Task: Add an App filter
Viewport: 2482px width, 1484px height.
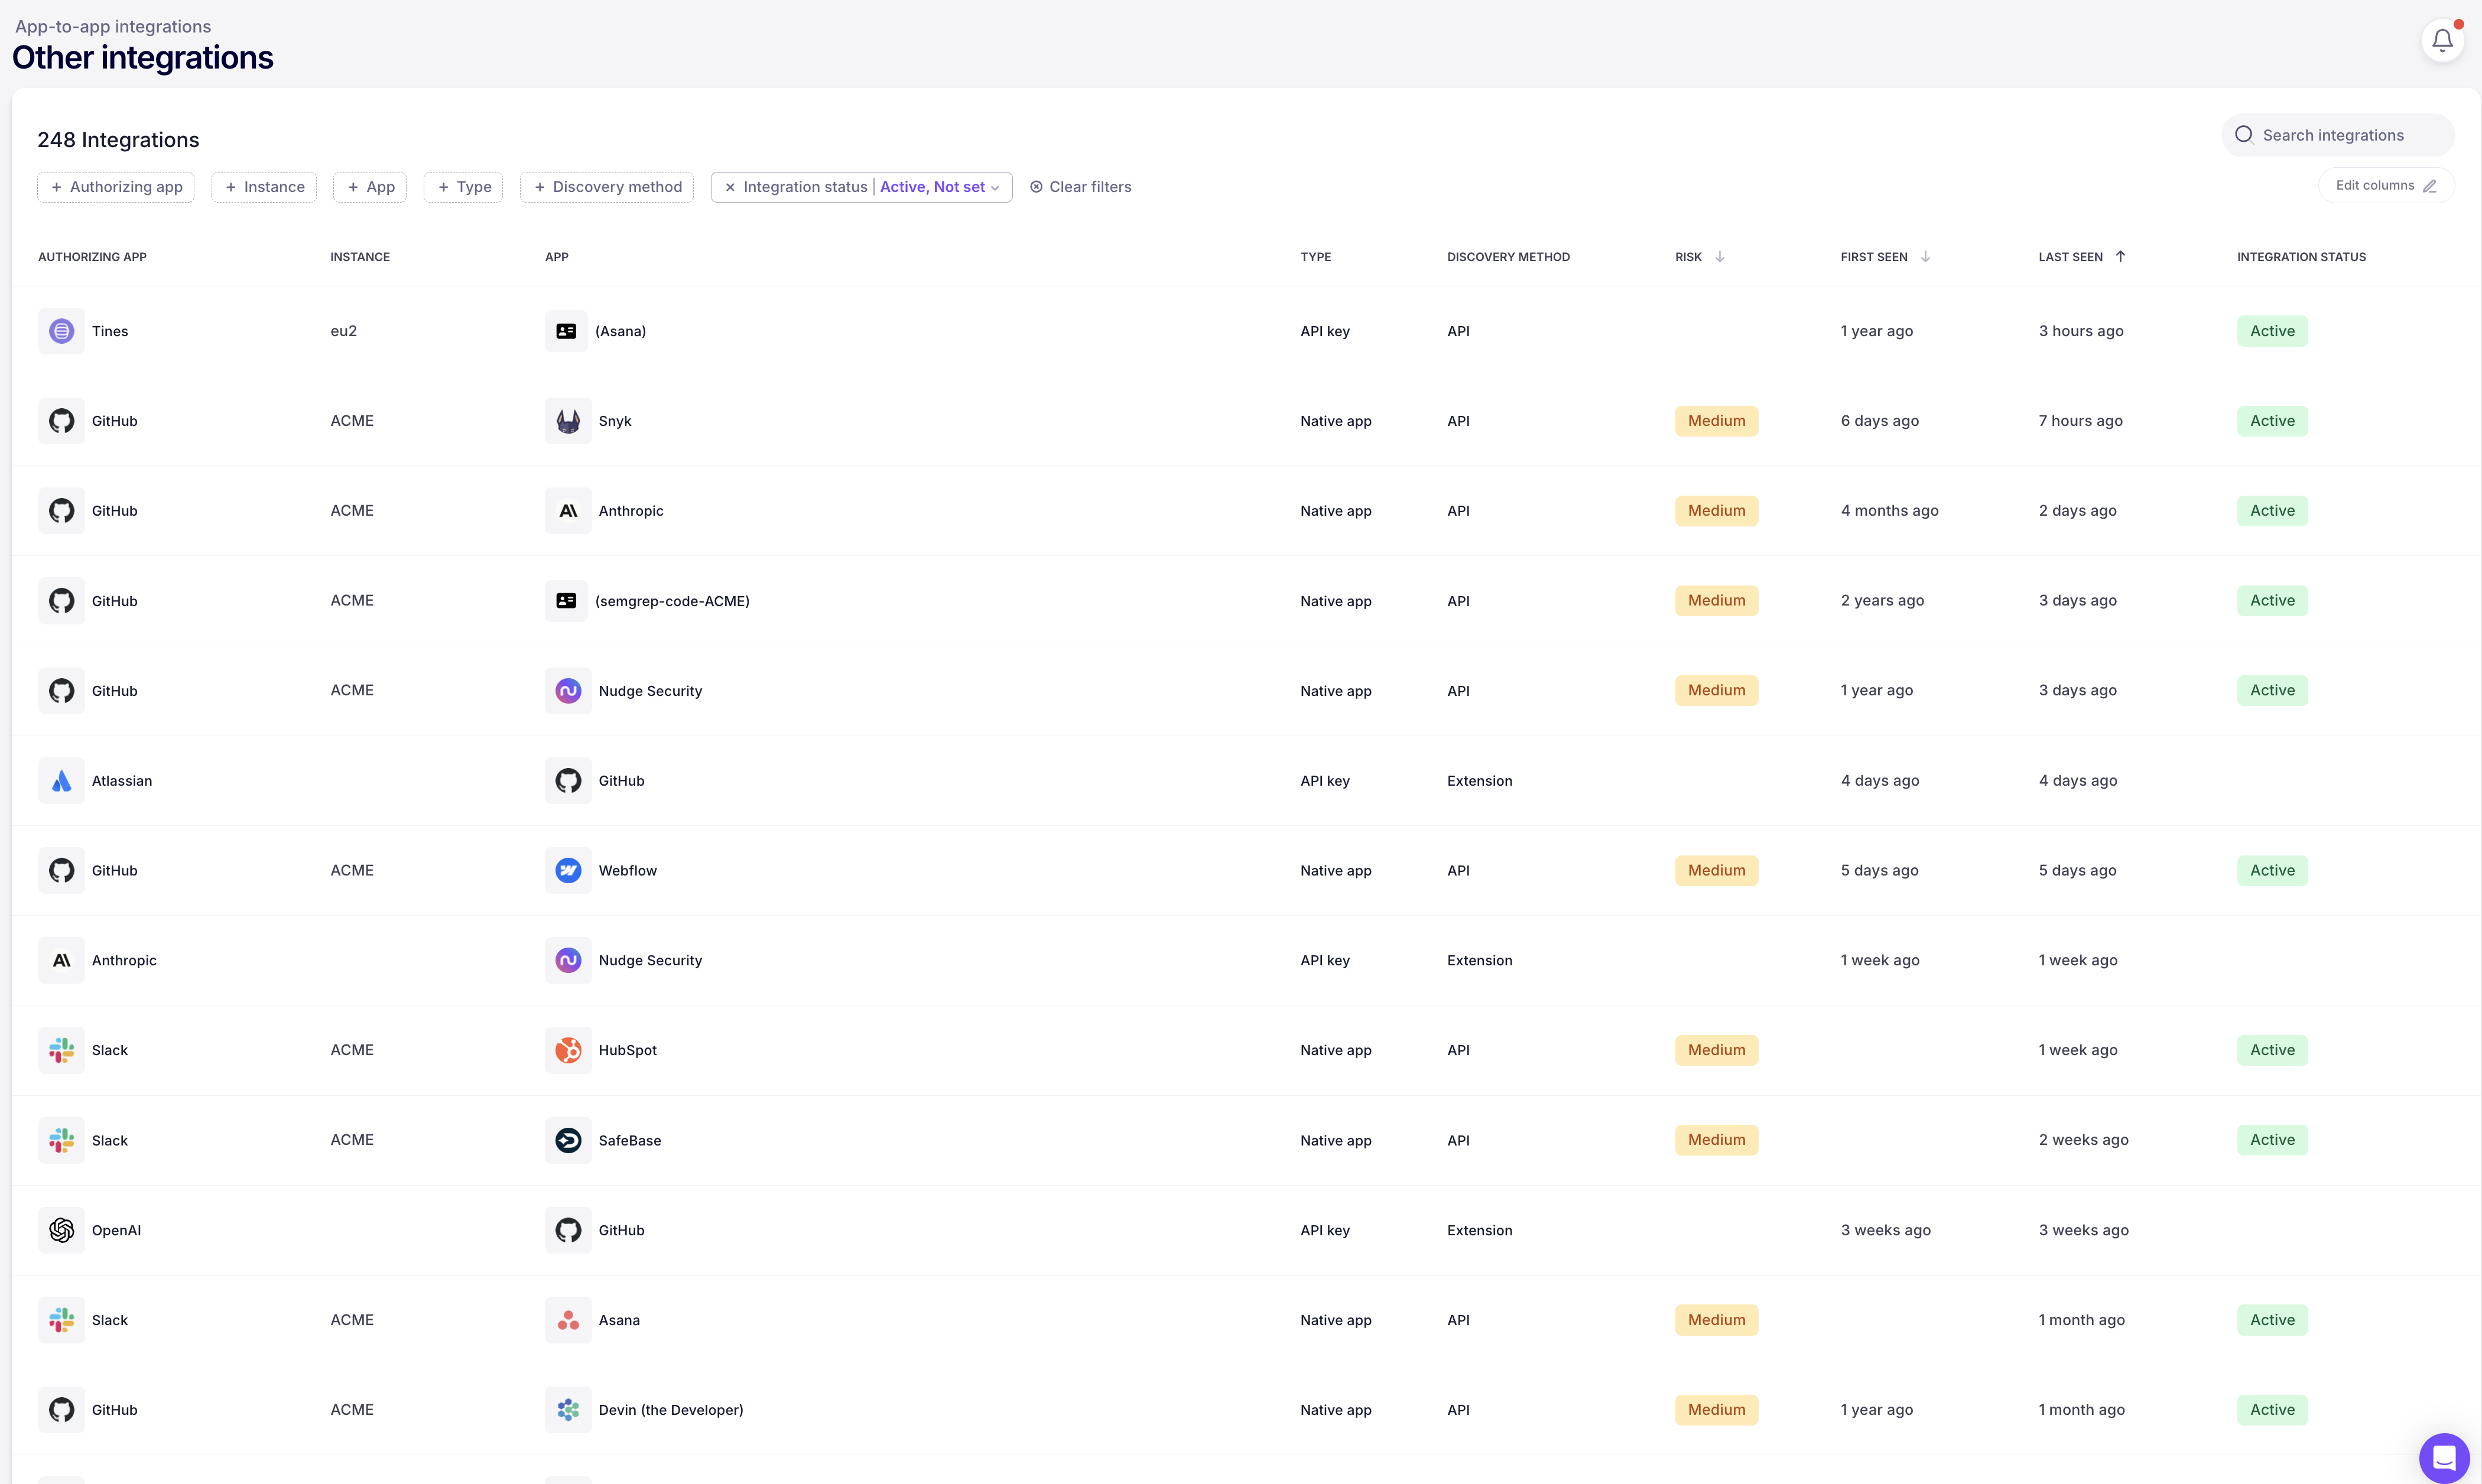Action: click(370, 187)
